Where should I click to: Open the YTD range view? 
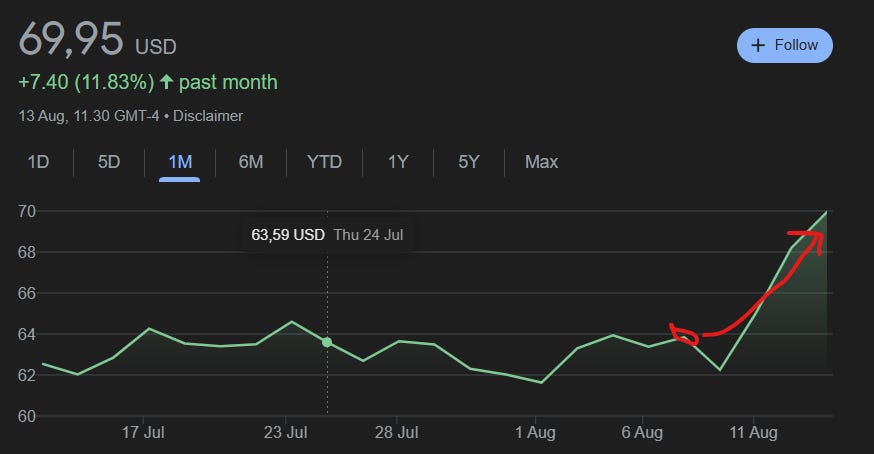324,162
